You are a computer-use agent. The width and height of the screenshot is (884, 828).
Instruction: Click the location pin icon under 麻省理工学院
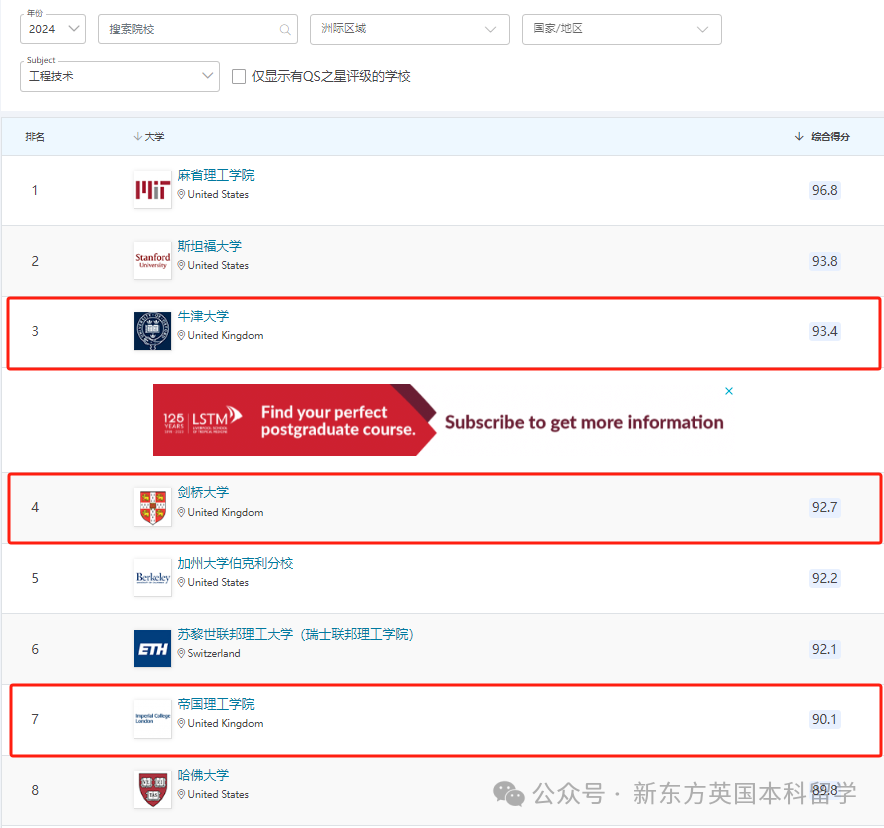coord(182,194)
